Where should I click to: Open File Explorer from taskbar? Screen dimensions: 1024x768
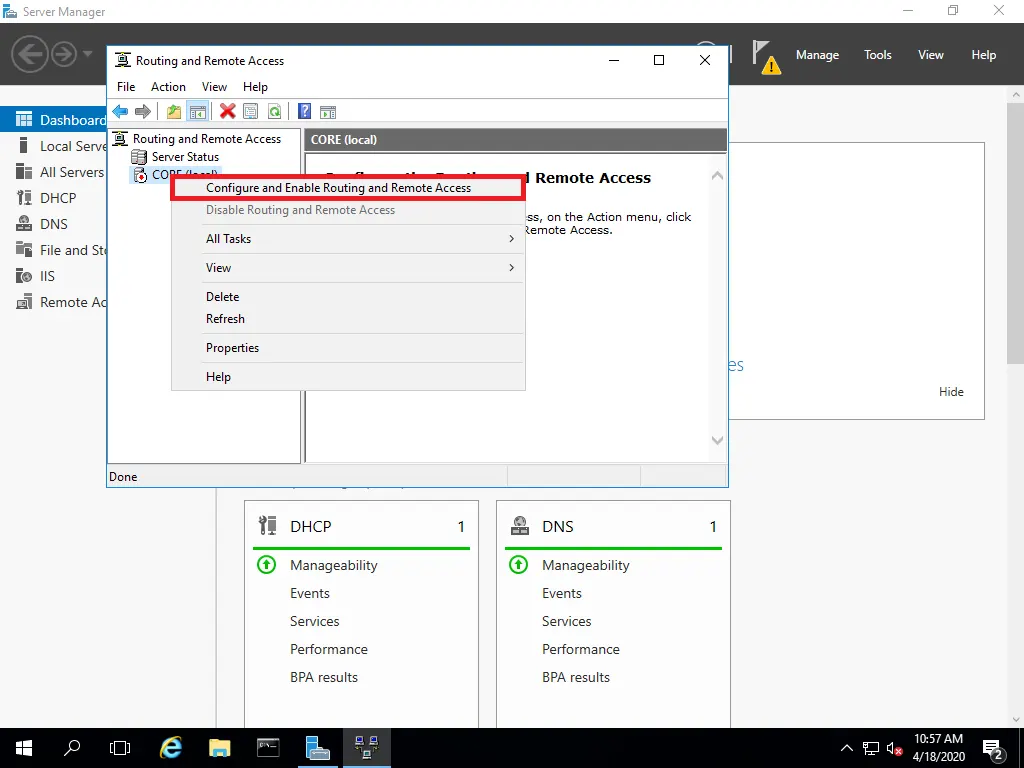[219, 748]
